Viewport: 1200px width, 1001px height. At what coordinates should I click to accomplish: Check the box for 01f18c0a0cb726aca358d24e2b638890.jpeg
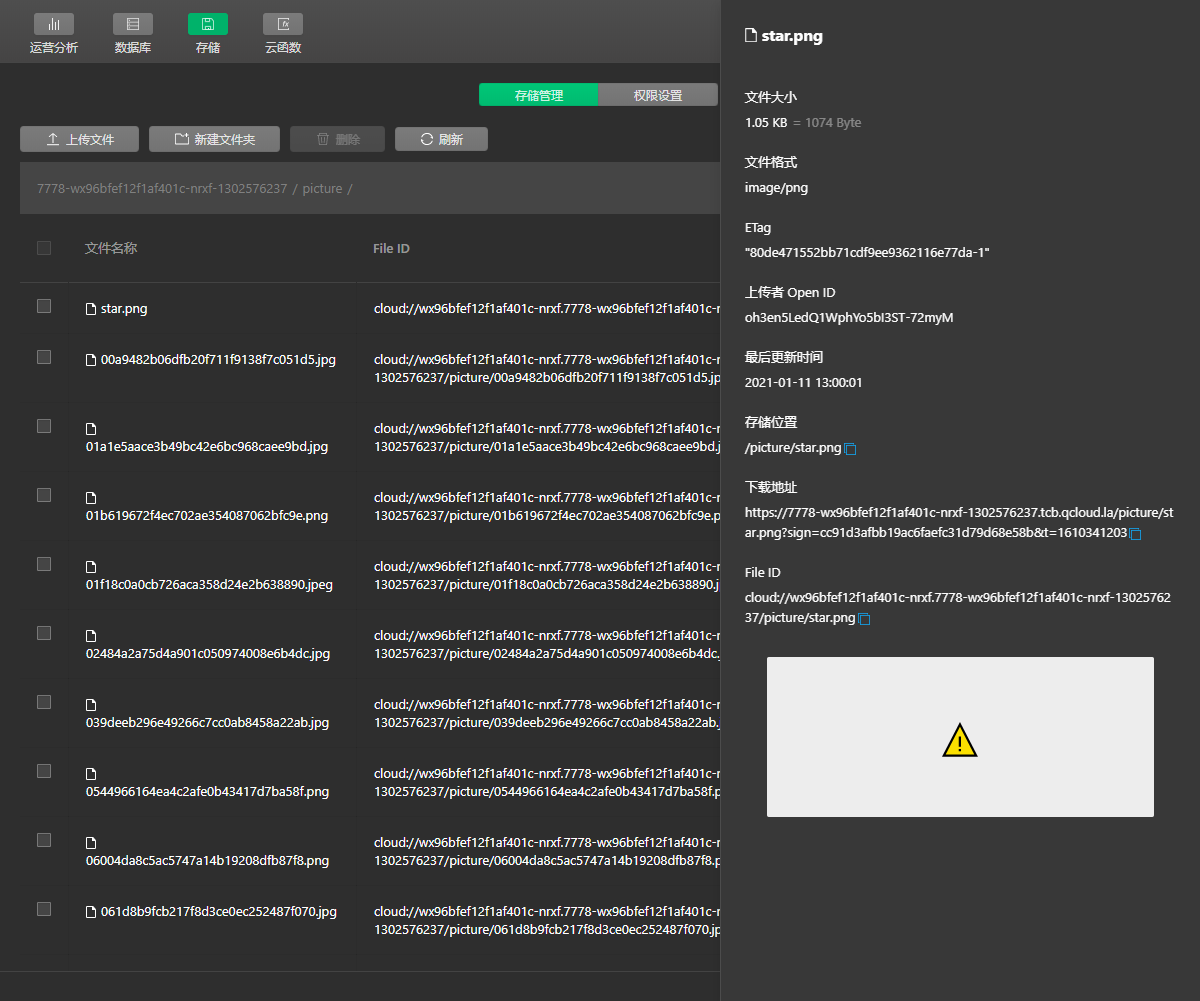click(x=44, y=564)
